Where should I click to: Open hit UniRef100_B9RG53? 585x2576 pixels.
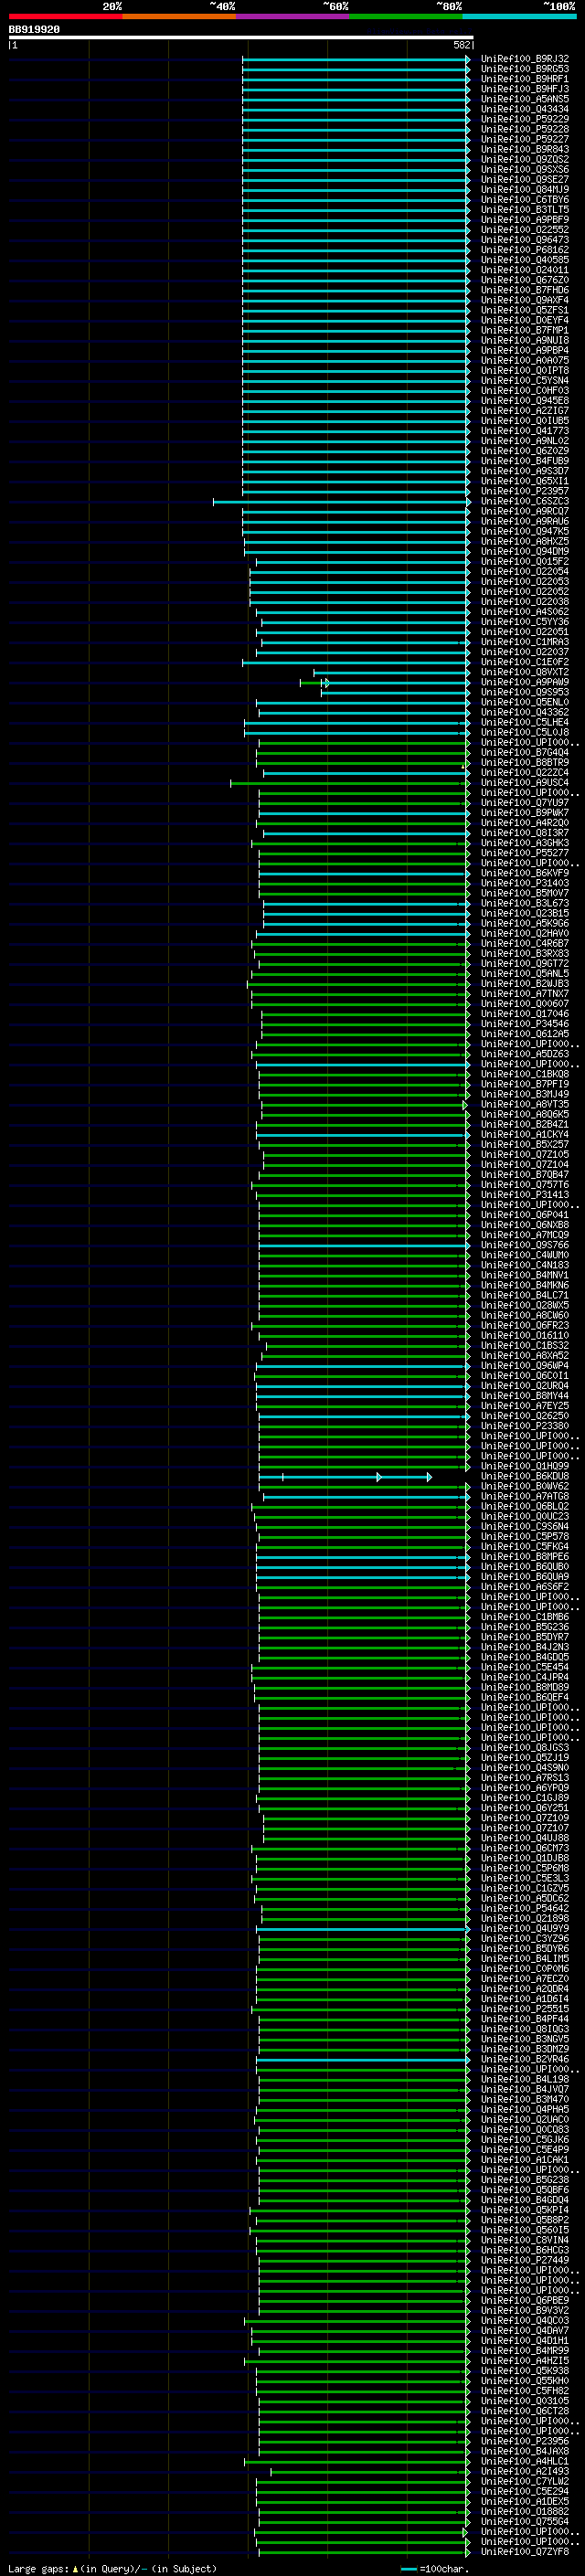[x=525, y=69]
